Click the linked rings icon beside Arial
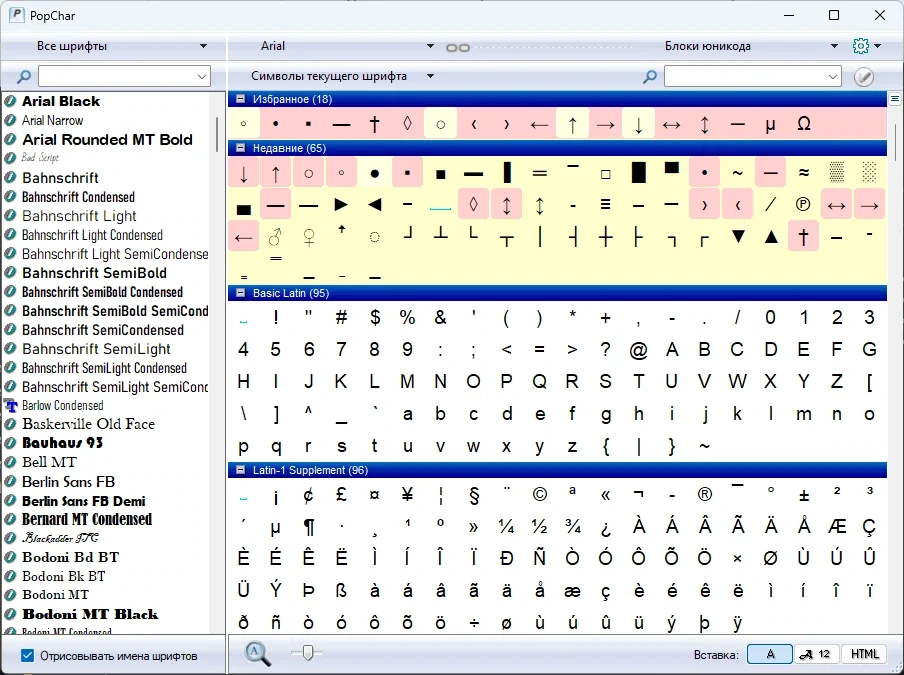The image size is (904, 675). (x=458, y=48)
